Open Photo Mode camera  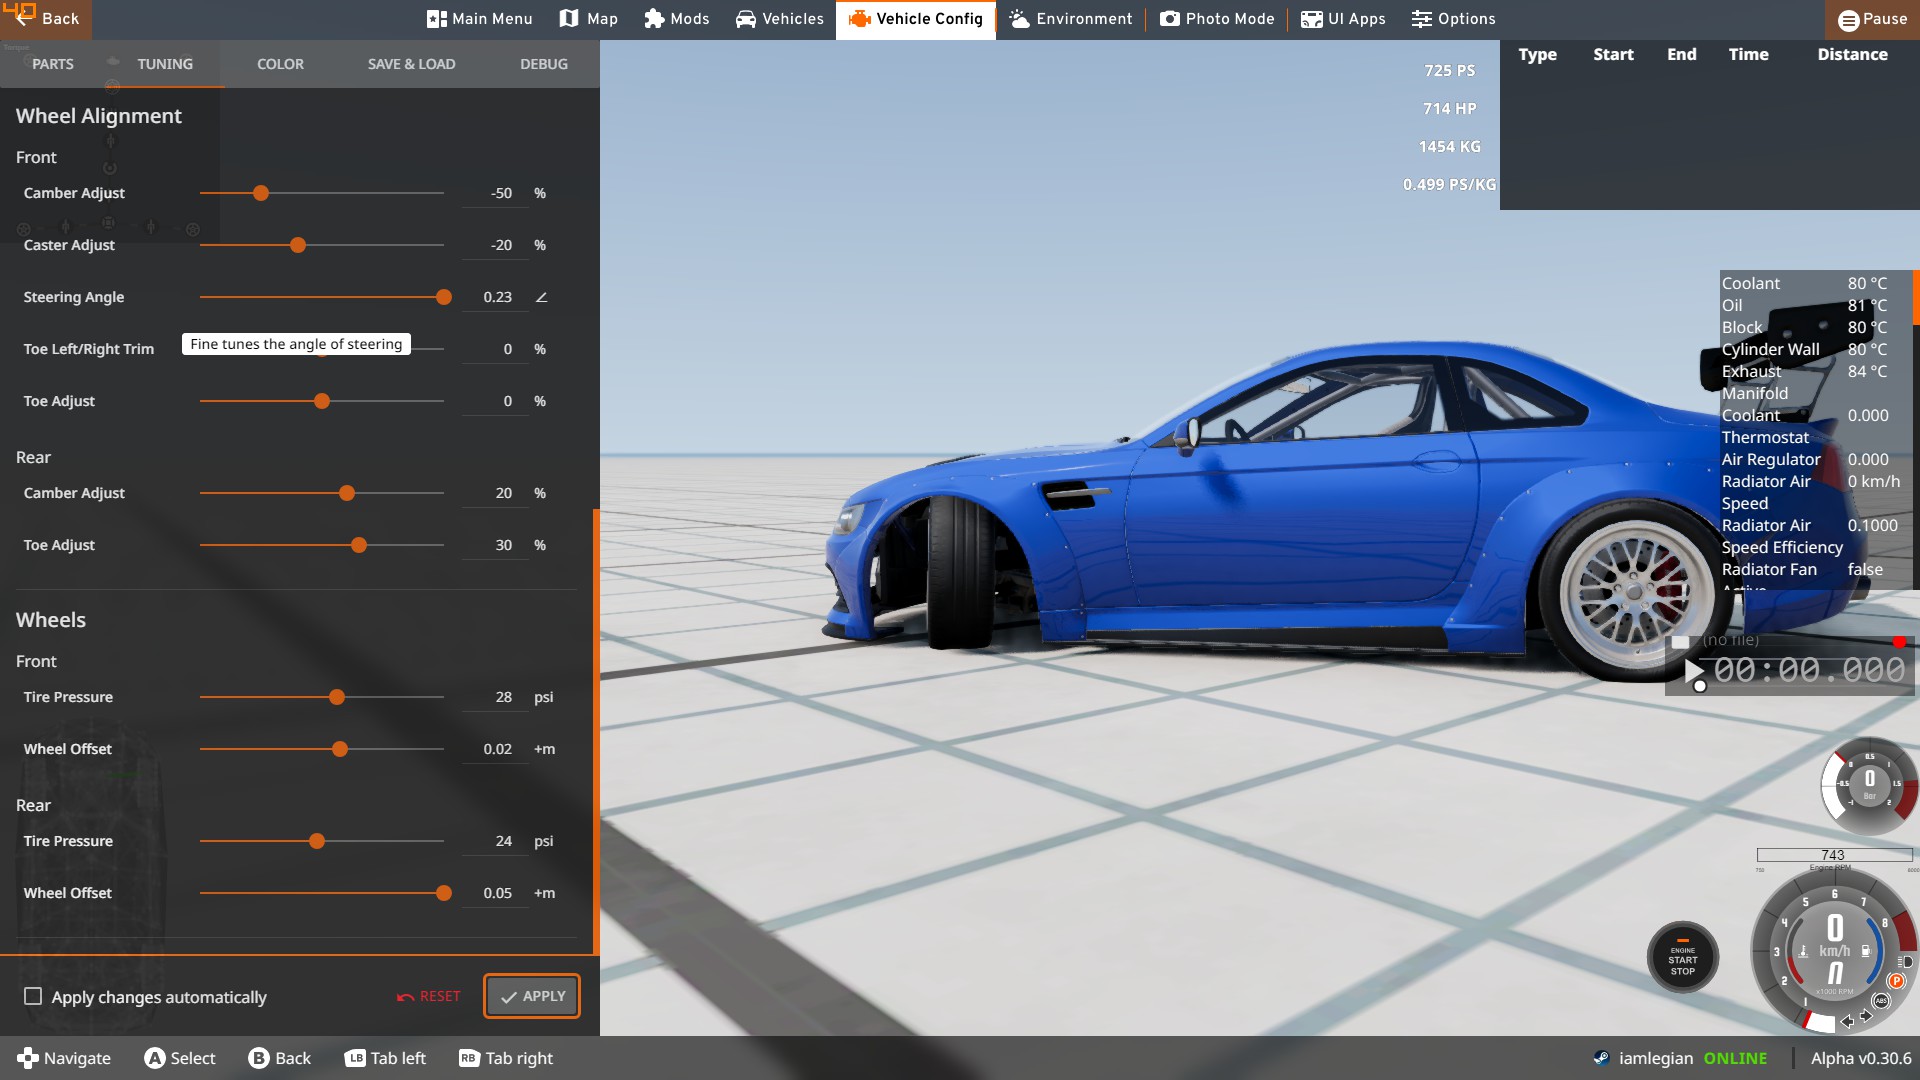1217,19
